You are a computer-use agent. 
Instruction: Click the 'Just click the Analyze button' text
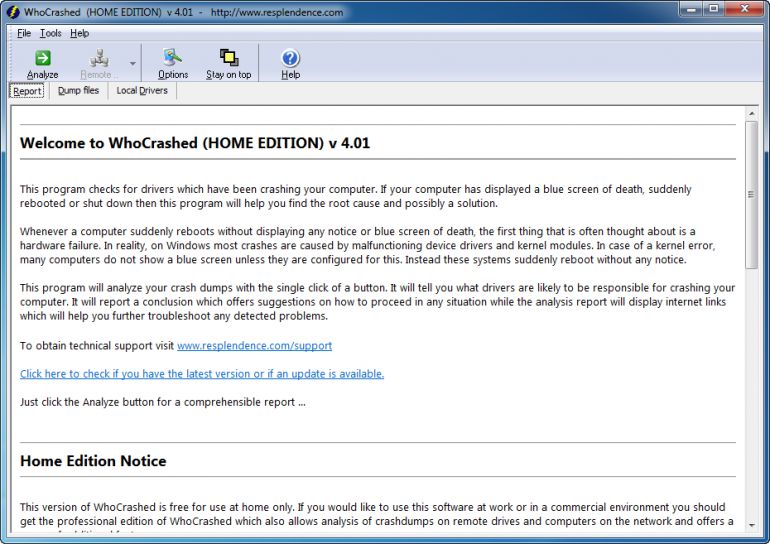coord(163,402)
